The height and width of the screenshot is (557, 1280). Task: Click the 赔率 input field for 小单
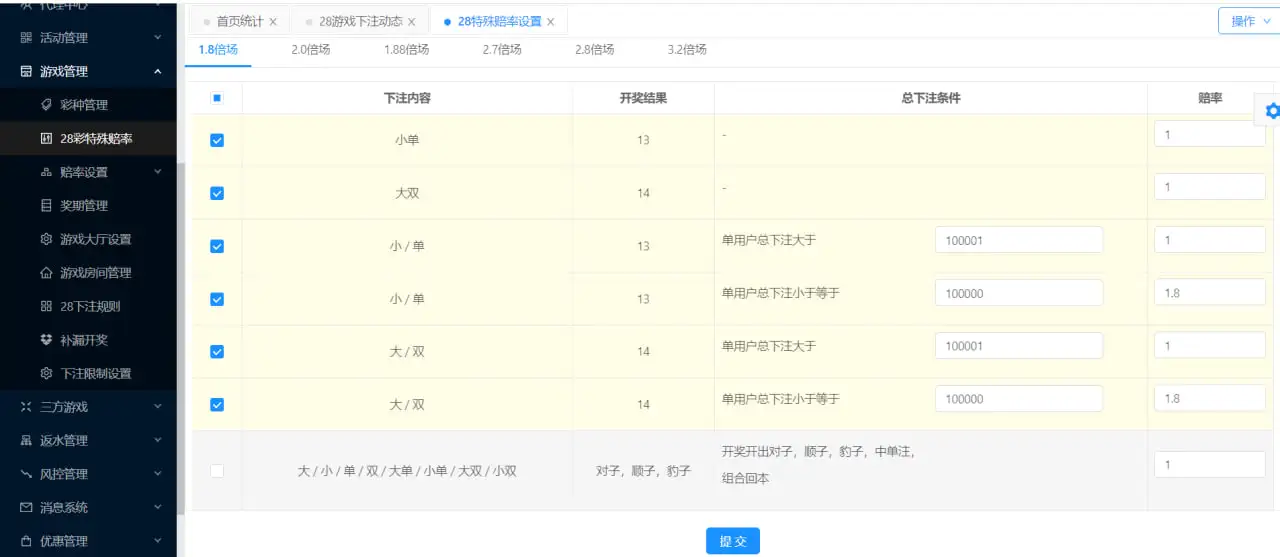tap(1209, 134)
